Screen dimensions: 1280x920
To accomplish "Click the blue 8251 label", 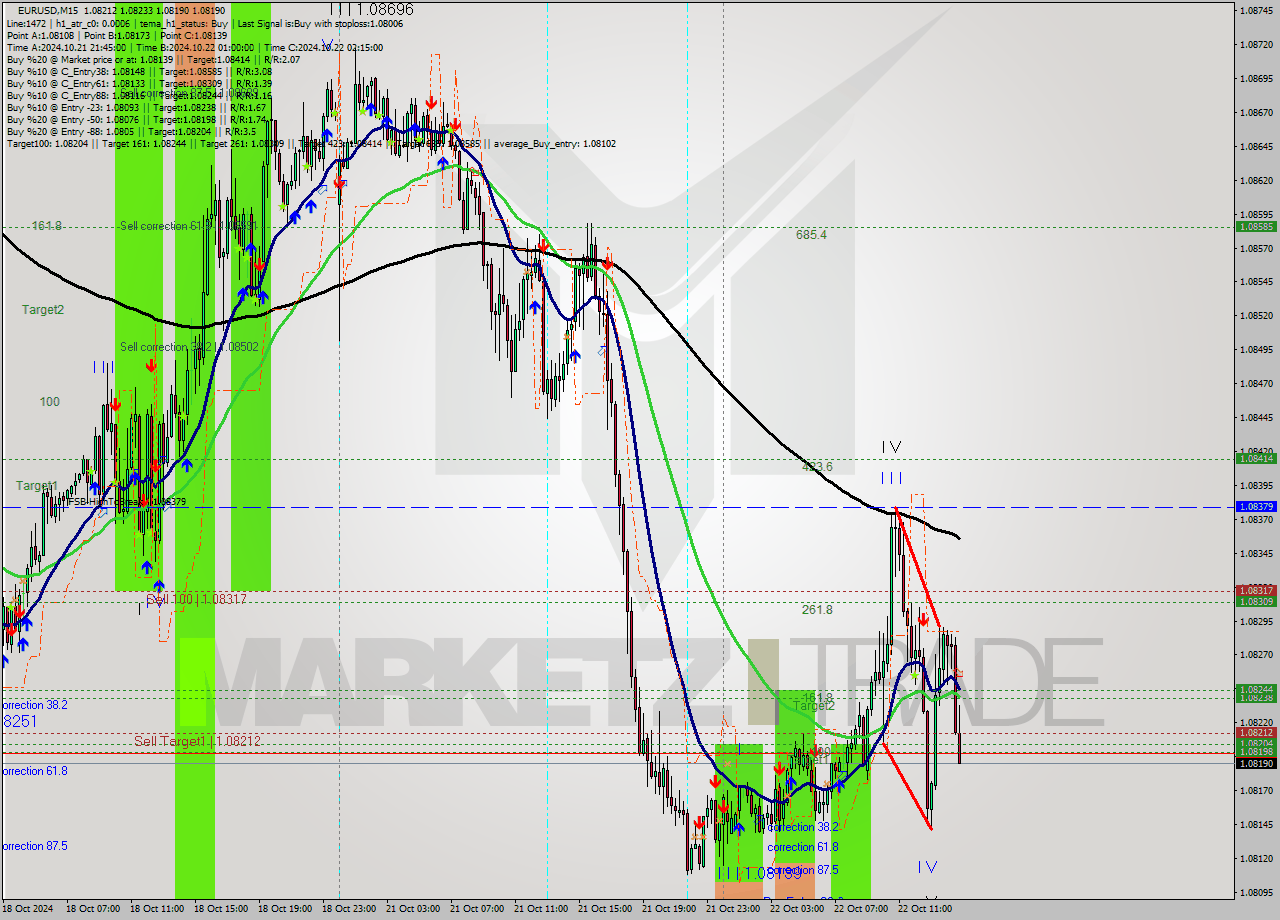I will (x=20, y=721).
